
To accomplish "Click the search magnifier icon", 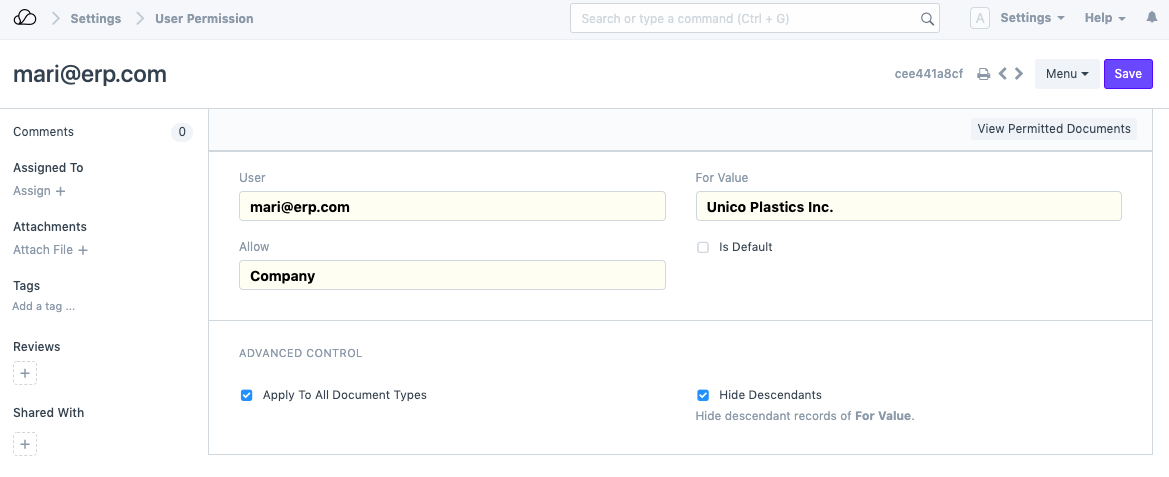I will tap(927, 19).
